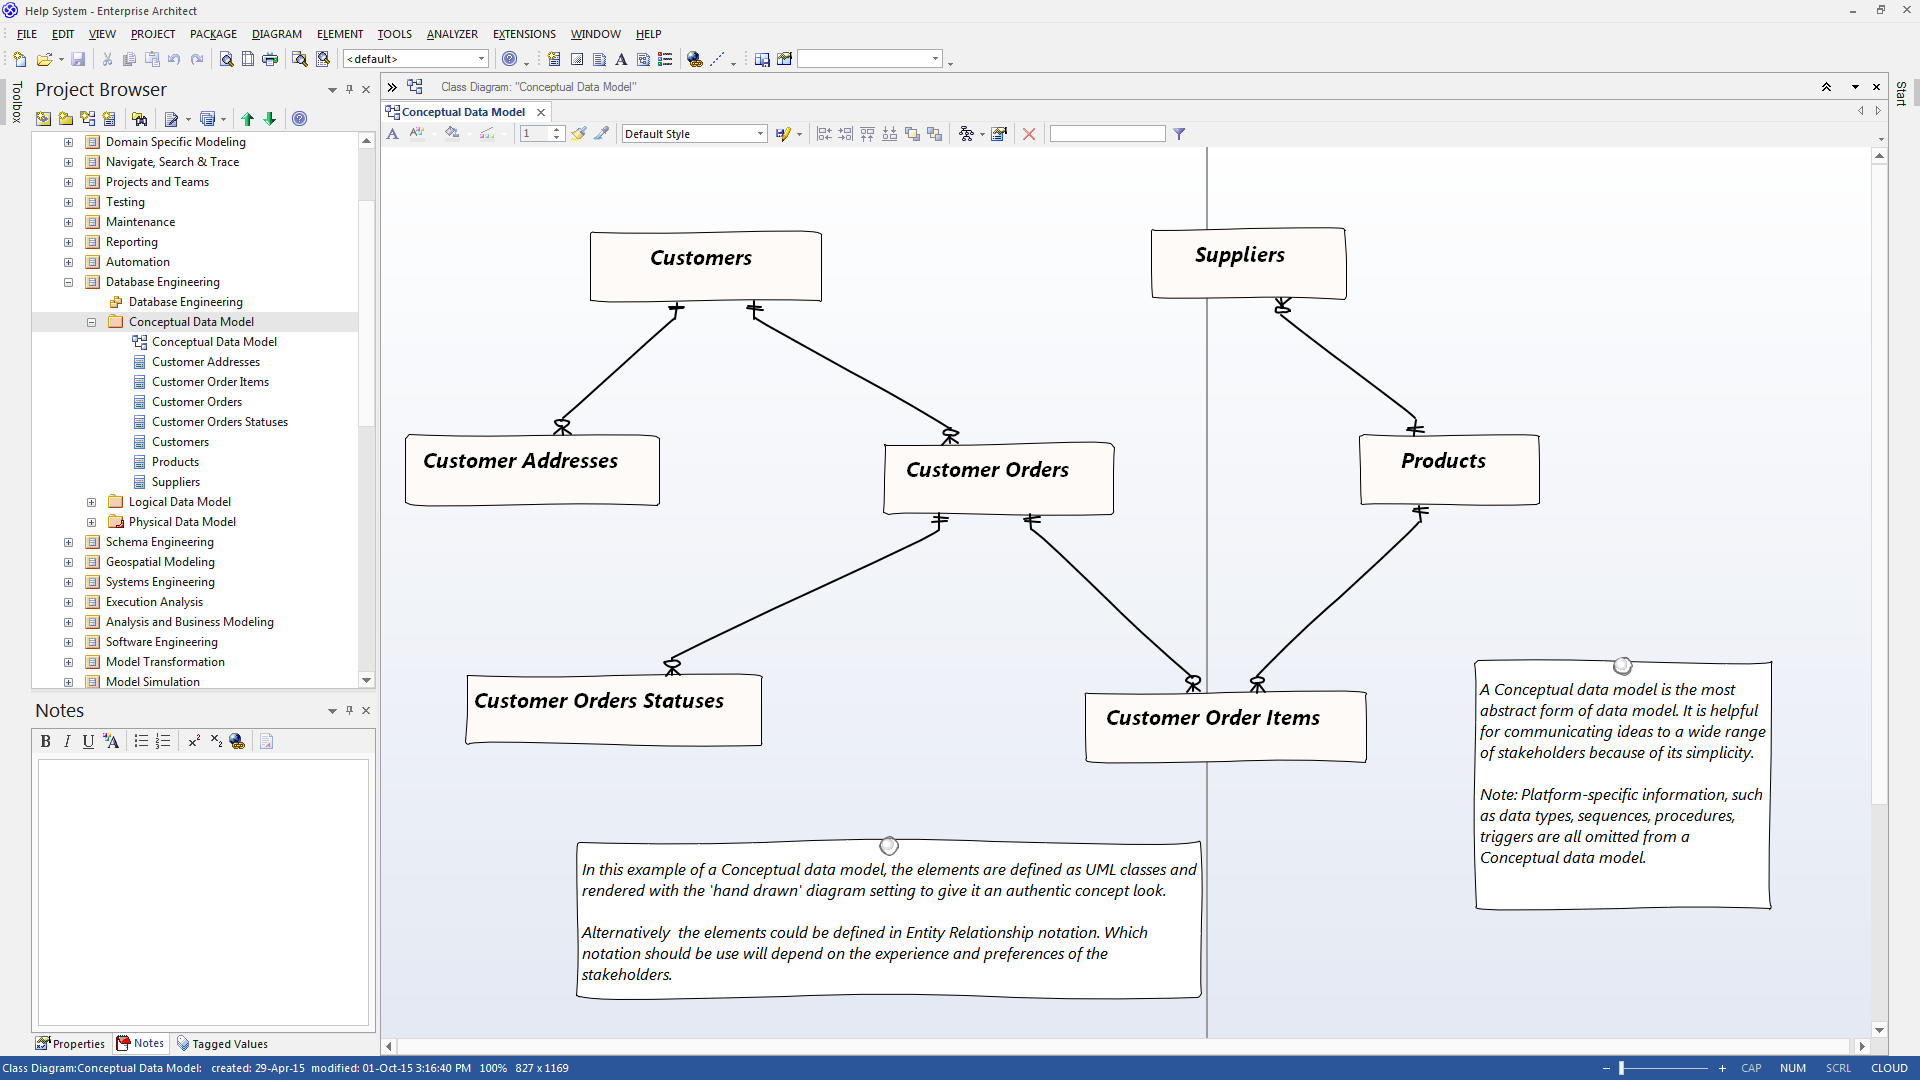This screenshot has height=1080, width=1920.
Task: Open the vertical Toolbox panel button
Action: click(17, 103)
